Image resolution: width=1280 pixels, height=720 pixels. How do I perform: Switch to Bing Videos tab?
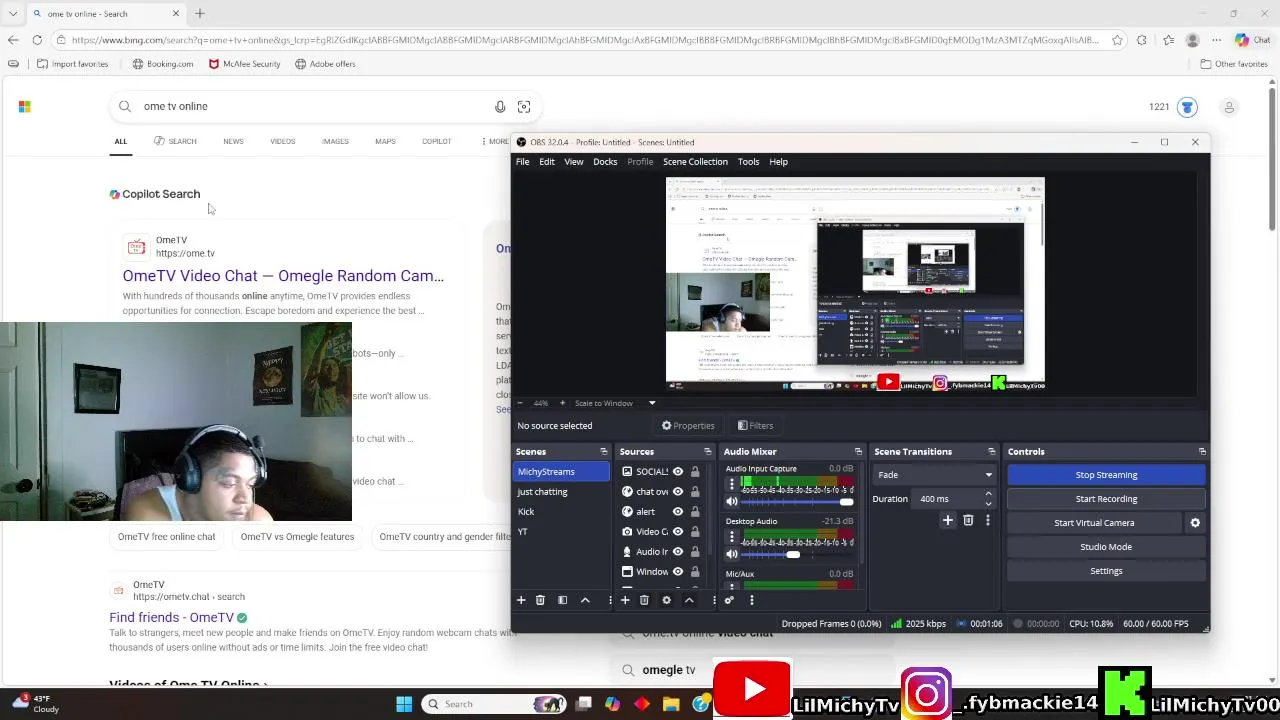click(x=283, y=141)
